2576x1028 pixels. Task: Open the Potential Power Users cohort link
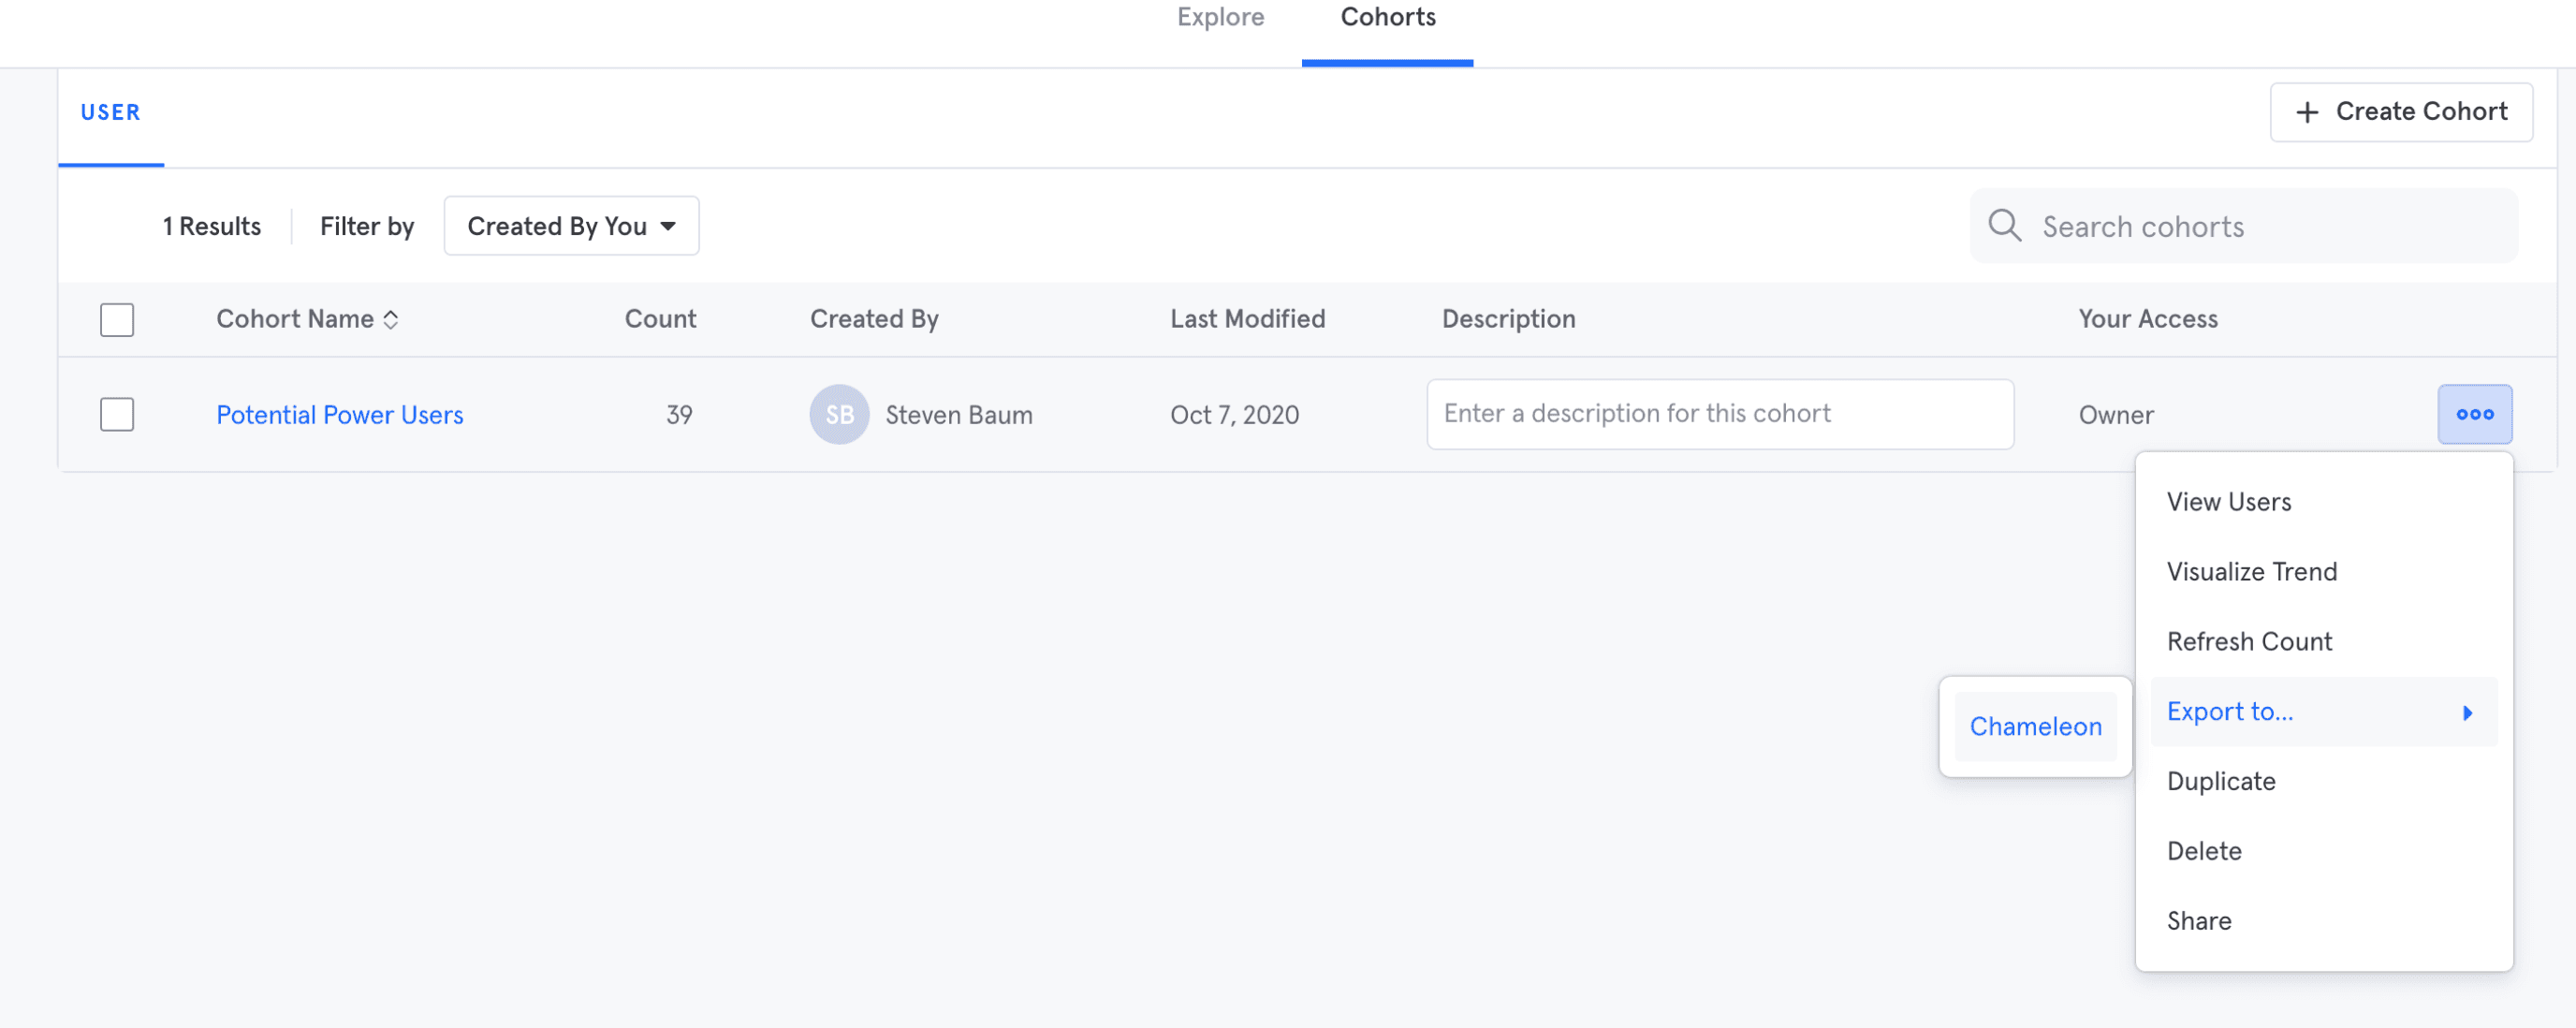340,415
